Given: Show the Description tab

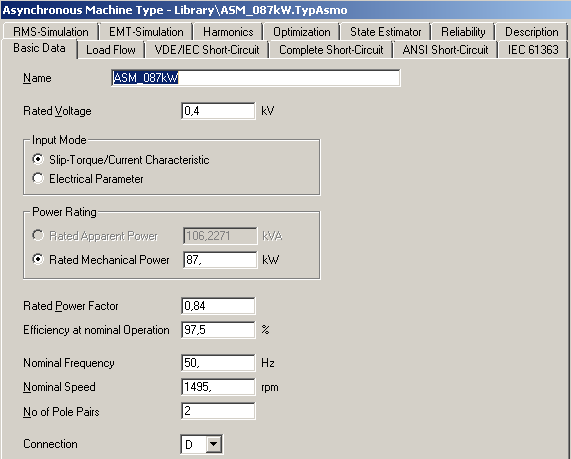Looking at the screenshot, I should 531,32.
